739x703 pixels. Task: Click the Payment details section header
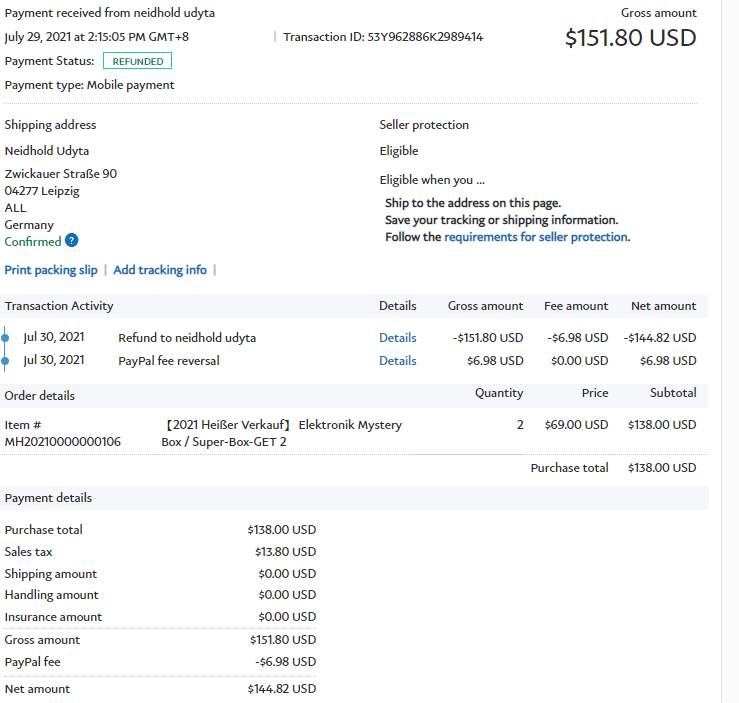tap(48, 498)
